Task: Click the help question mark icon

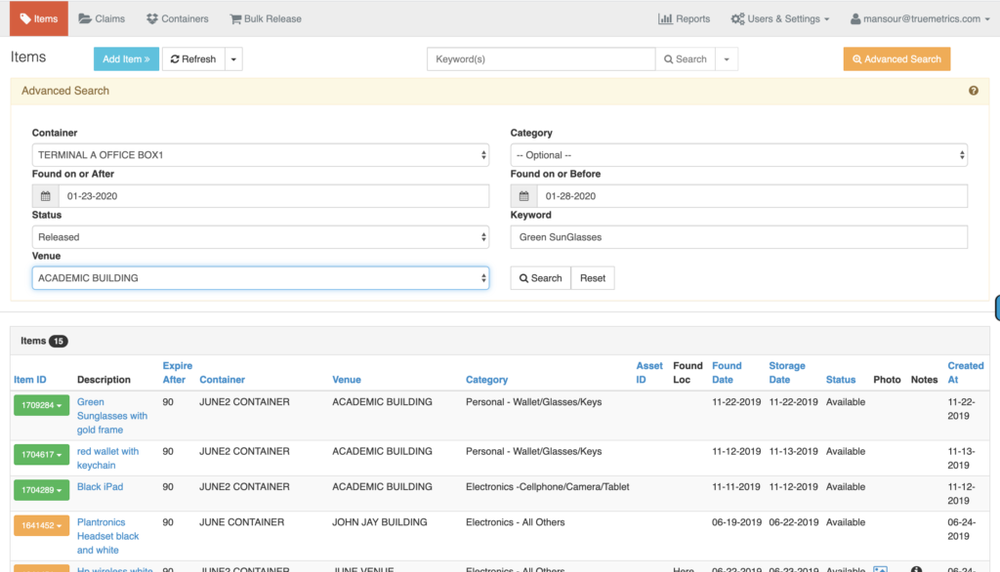Action: [x=973, y=91]
